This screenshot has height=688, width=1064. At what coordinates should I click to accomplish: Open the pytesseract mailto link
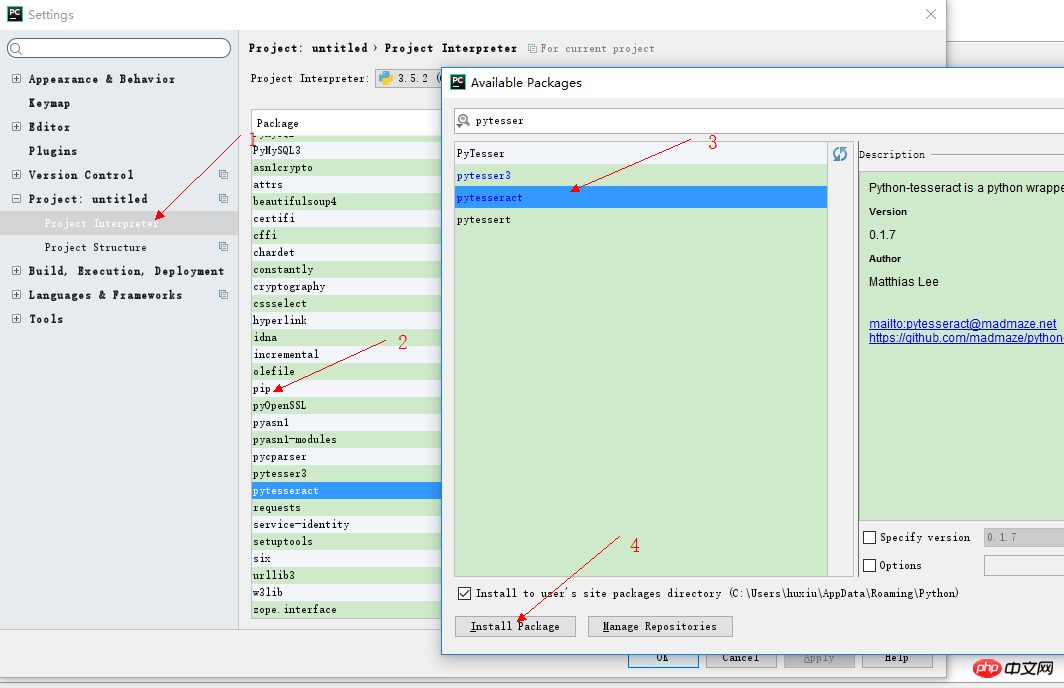[962, 324]
